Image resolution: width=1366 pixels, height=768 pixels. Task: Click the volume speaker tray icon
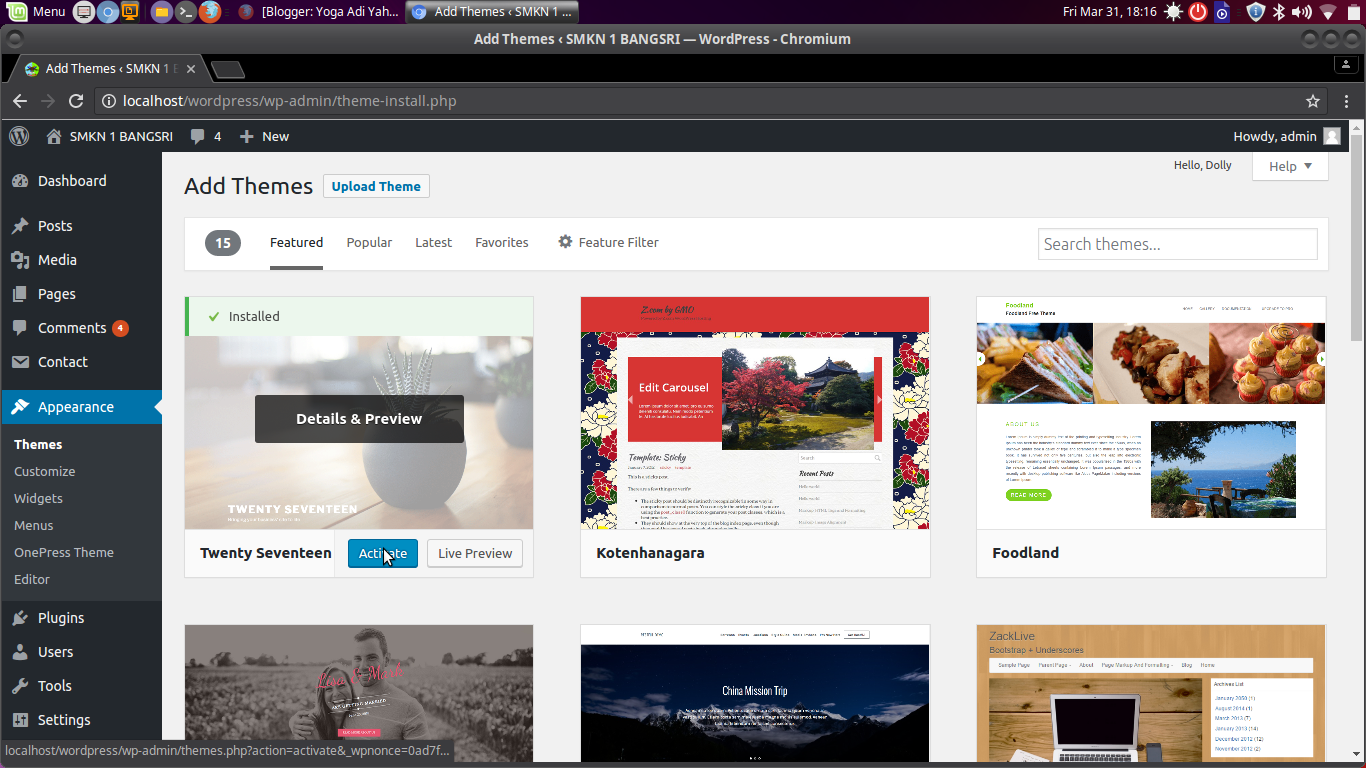[1302, 12]
